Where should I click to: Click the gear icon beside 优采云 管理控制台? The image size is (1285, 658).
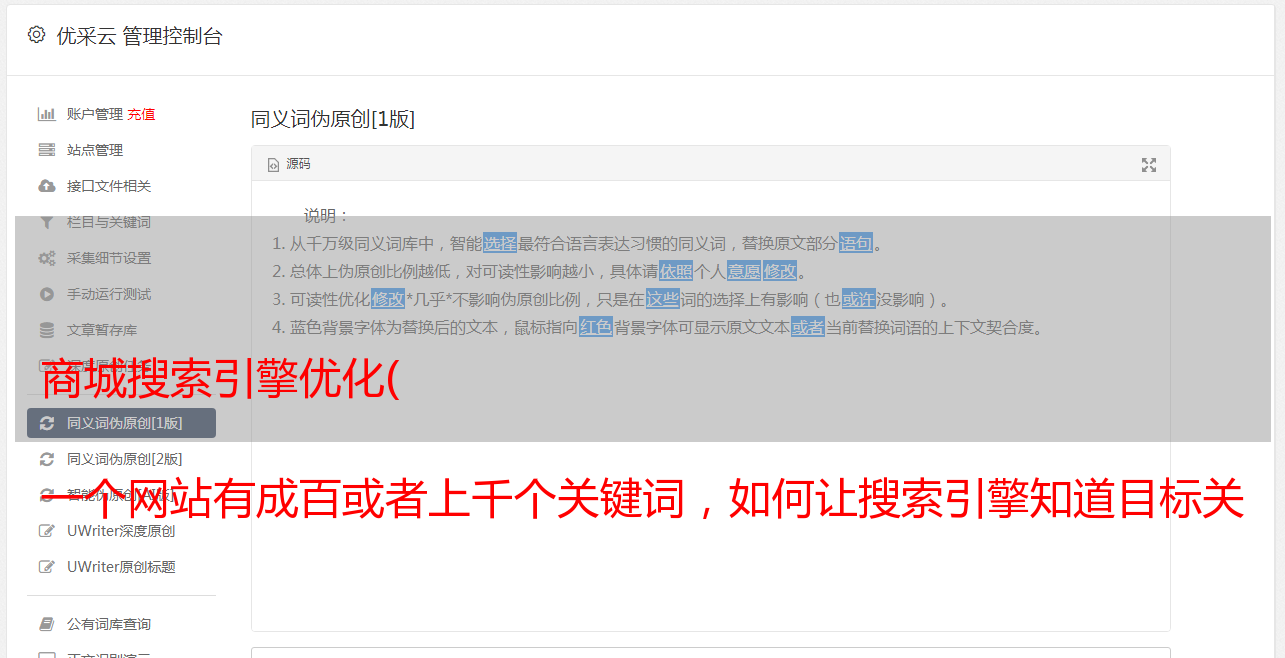click(x=37, y=35)
